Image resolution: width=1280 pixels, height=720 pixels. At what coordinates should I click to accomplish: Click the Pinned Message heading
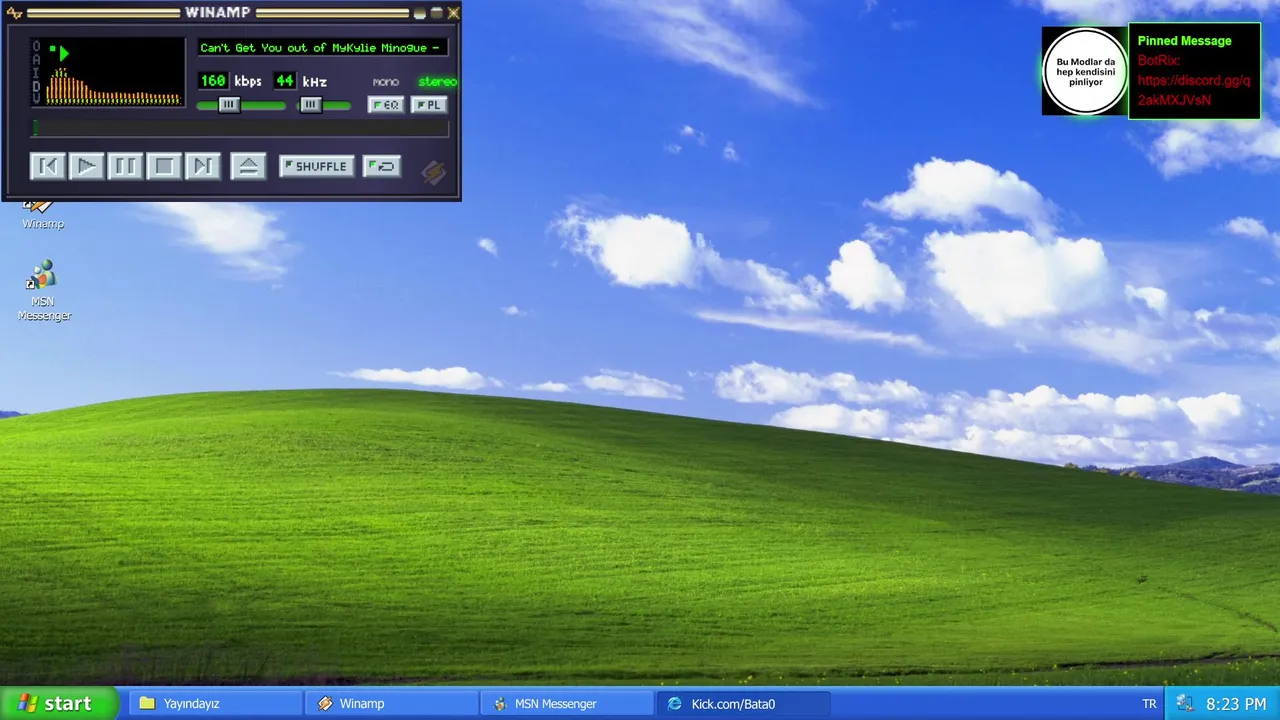(x=1184, y=41)
